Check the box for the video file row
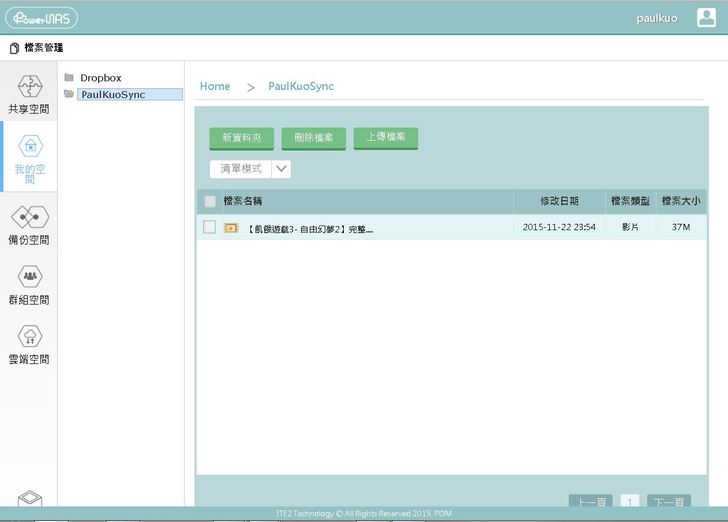 209,227
